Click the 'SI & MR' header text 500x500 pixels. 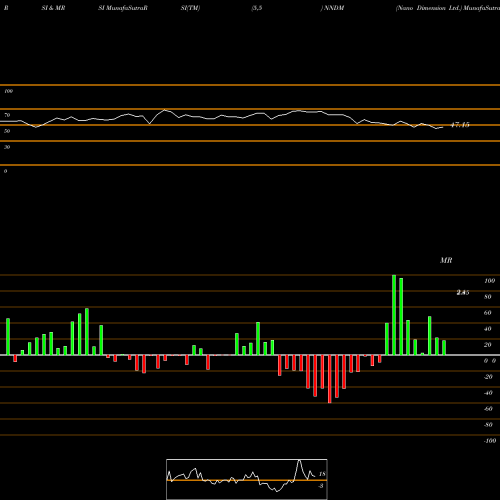[x=53, y=8]
